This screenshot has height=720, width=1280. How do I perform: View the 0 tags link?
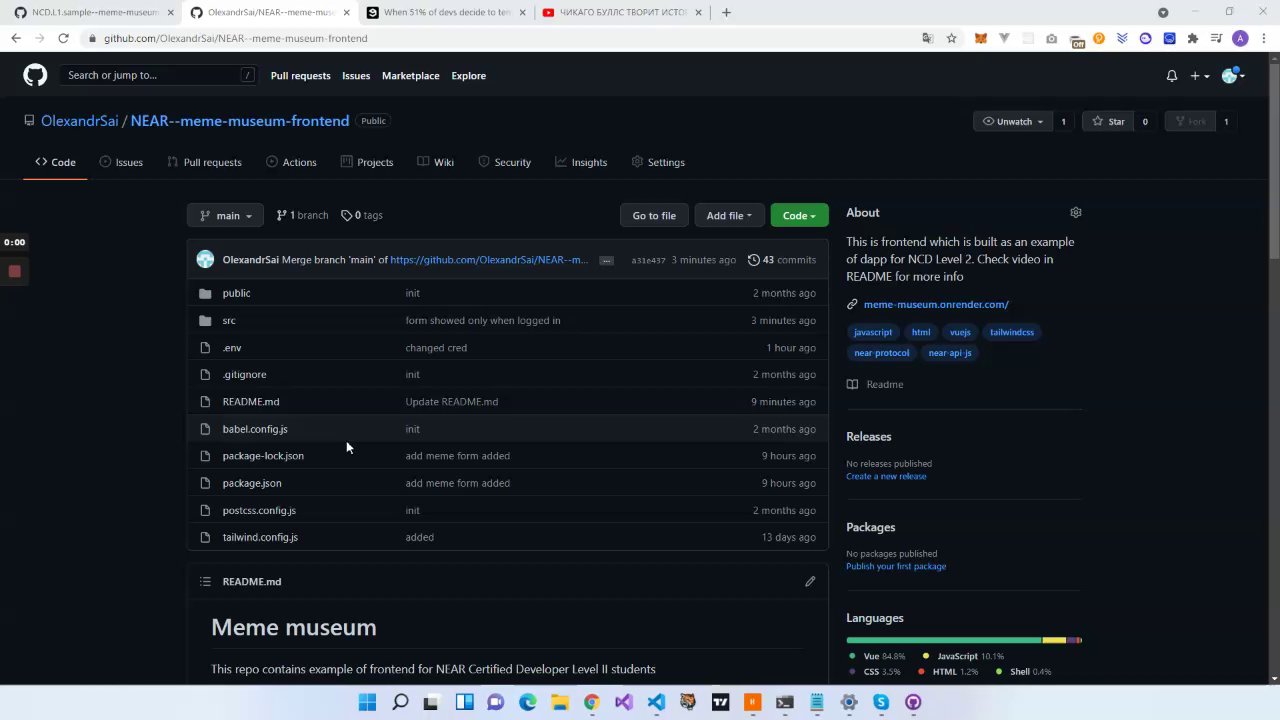tap(362, 216)
